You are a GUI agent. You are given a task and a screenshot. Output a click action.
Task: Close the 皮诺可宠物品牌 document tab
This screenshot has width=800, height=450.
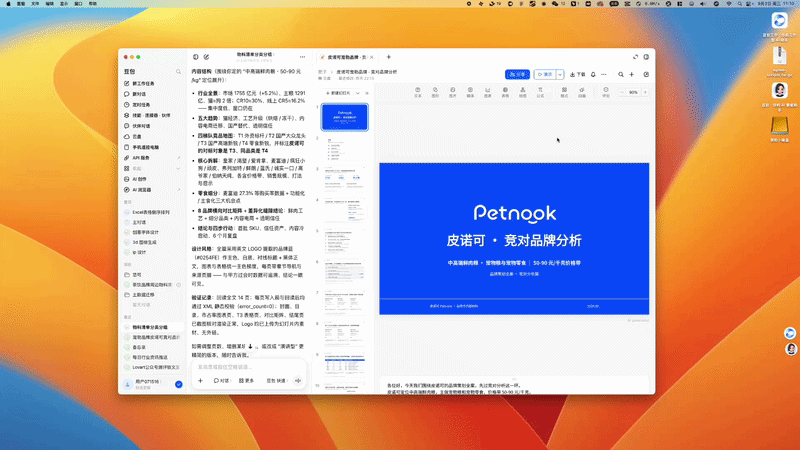pyautogui.click(x=372, y=57)
